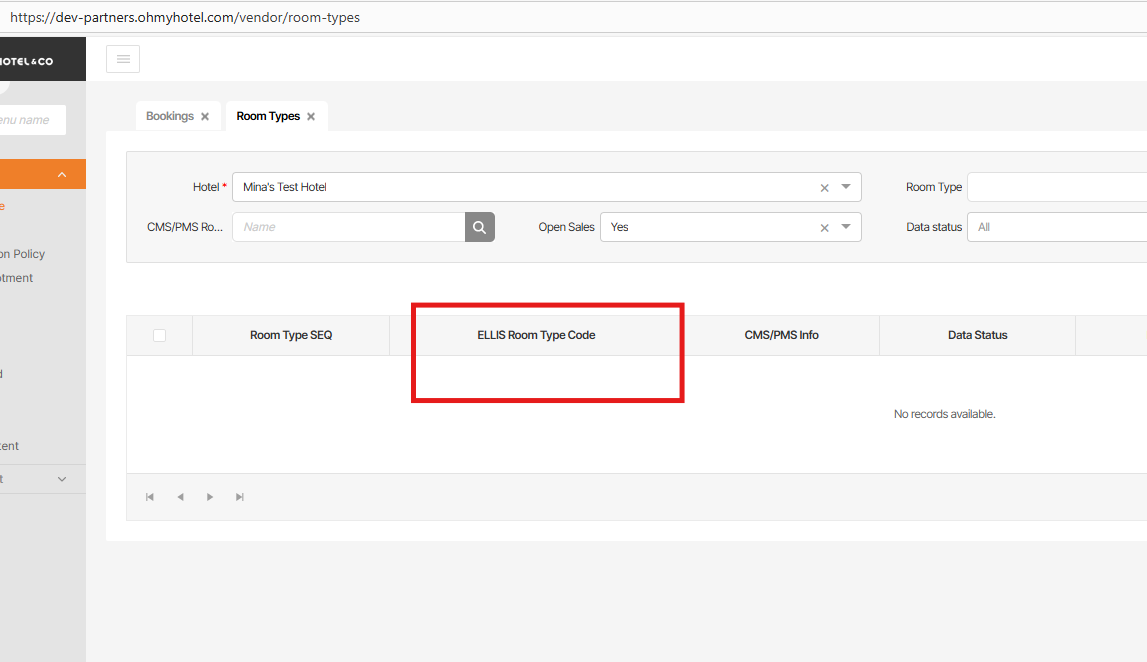Collapse the orange sidebar menu section
This screenshot has width=1147, height=662.
(x=62, y=175)
